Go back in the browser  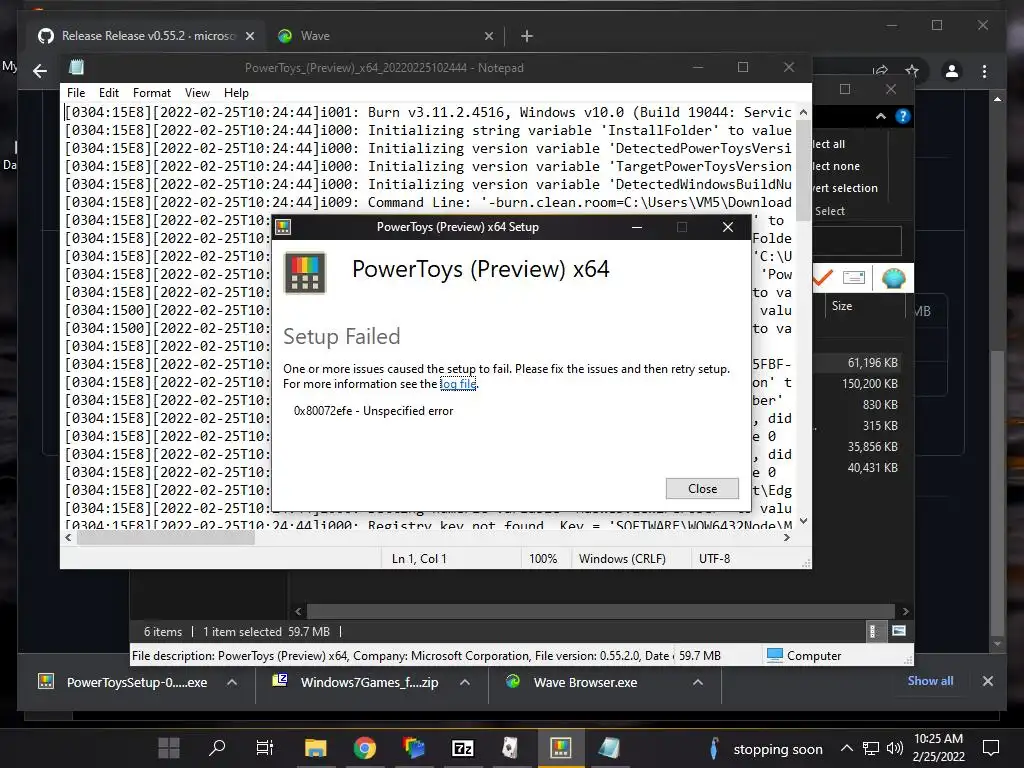click(40, 71)
